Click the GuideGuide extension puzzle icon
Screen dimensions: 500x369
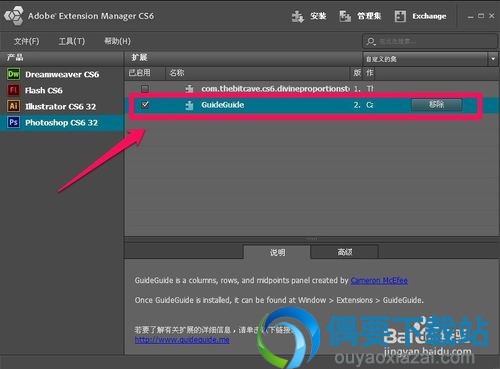189,105
